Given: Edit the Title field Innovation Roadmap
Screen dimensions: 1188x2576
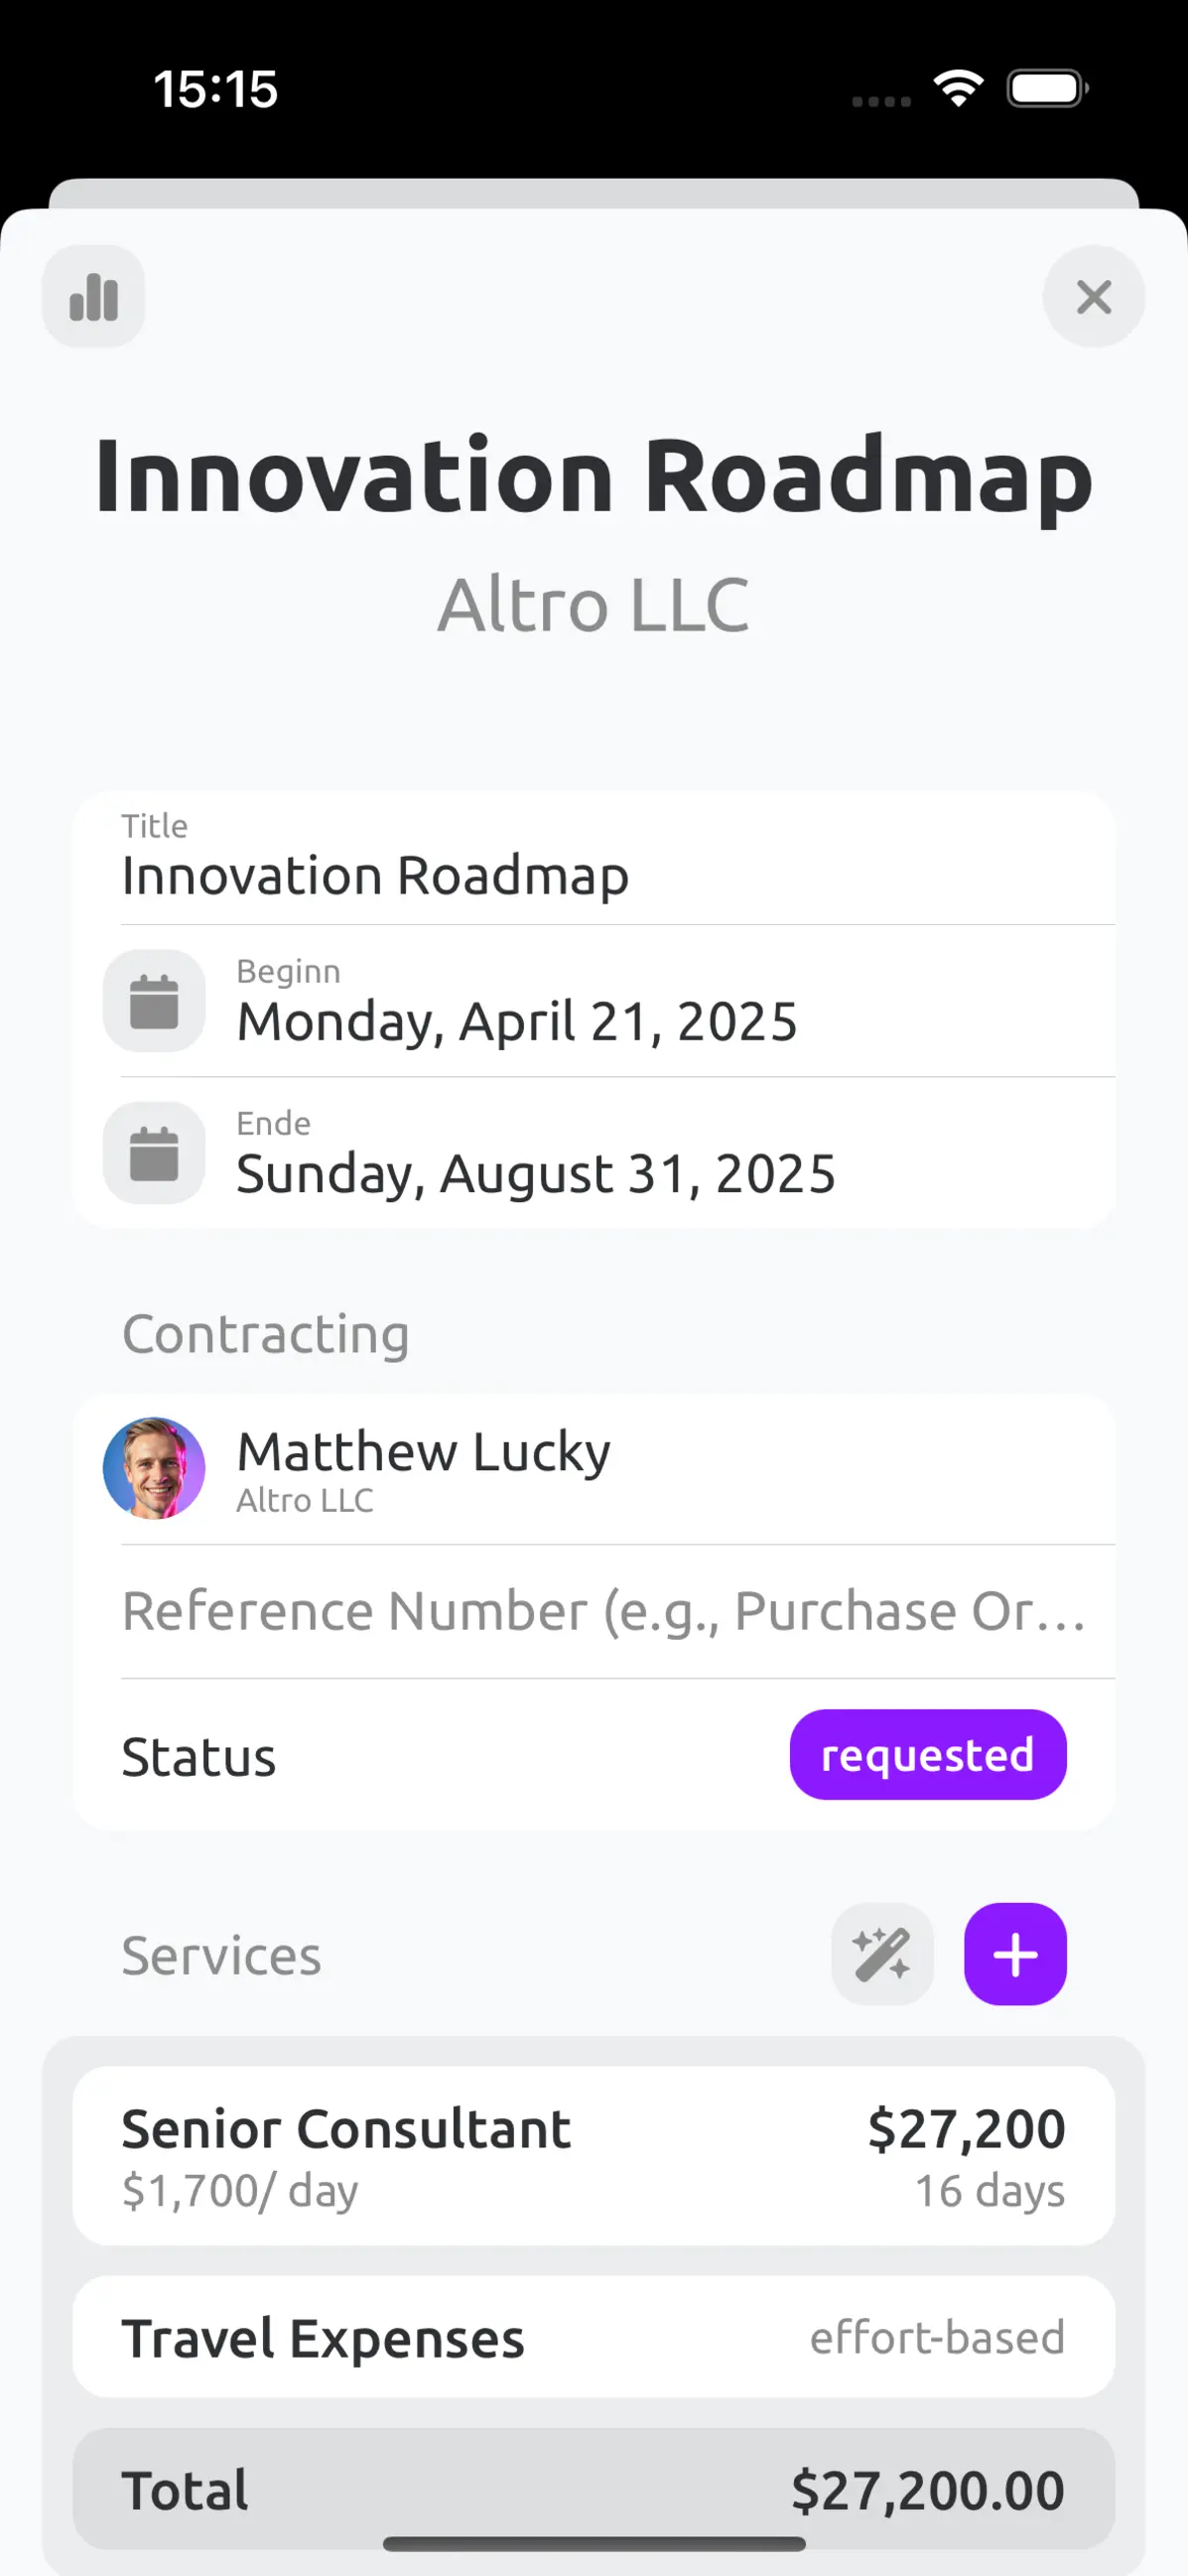Looking at the screenshot, I should click(594, 859).
